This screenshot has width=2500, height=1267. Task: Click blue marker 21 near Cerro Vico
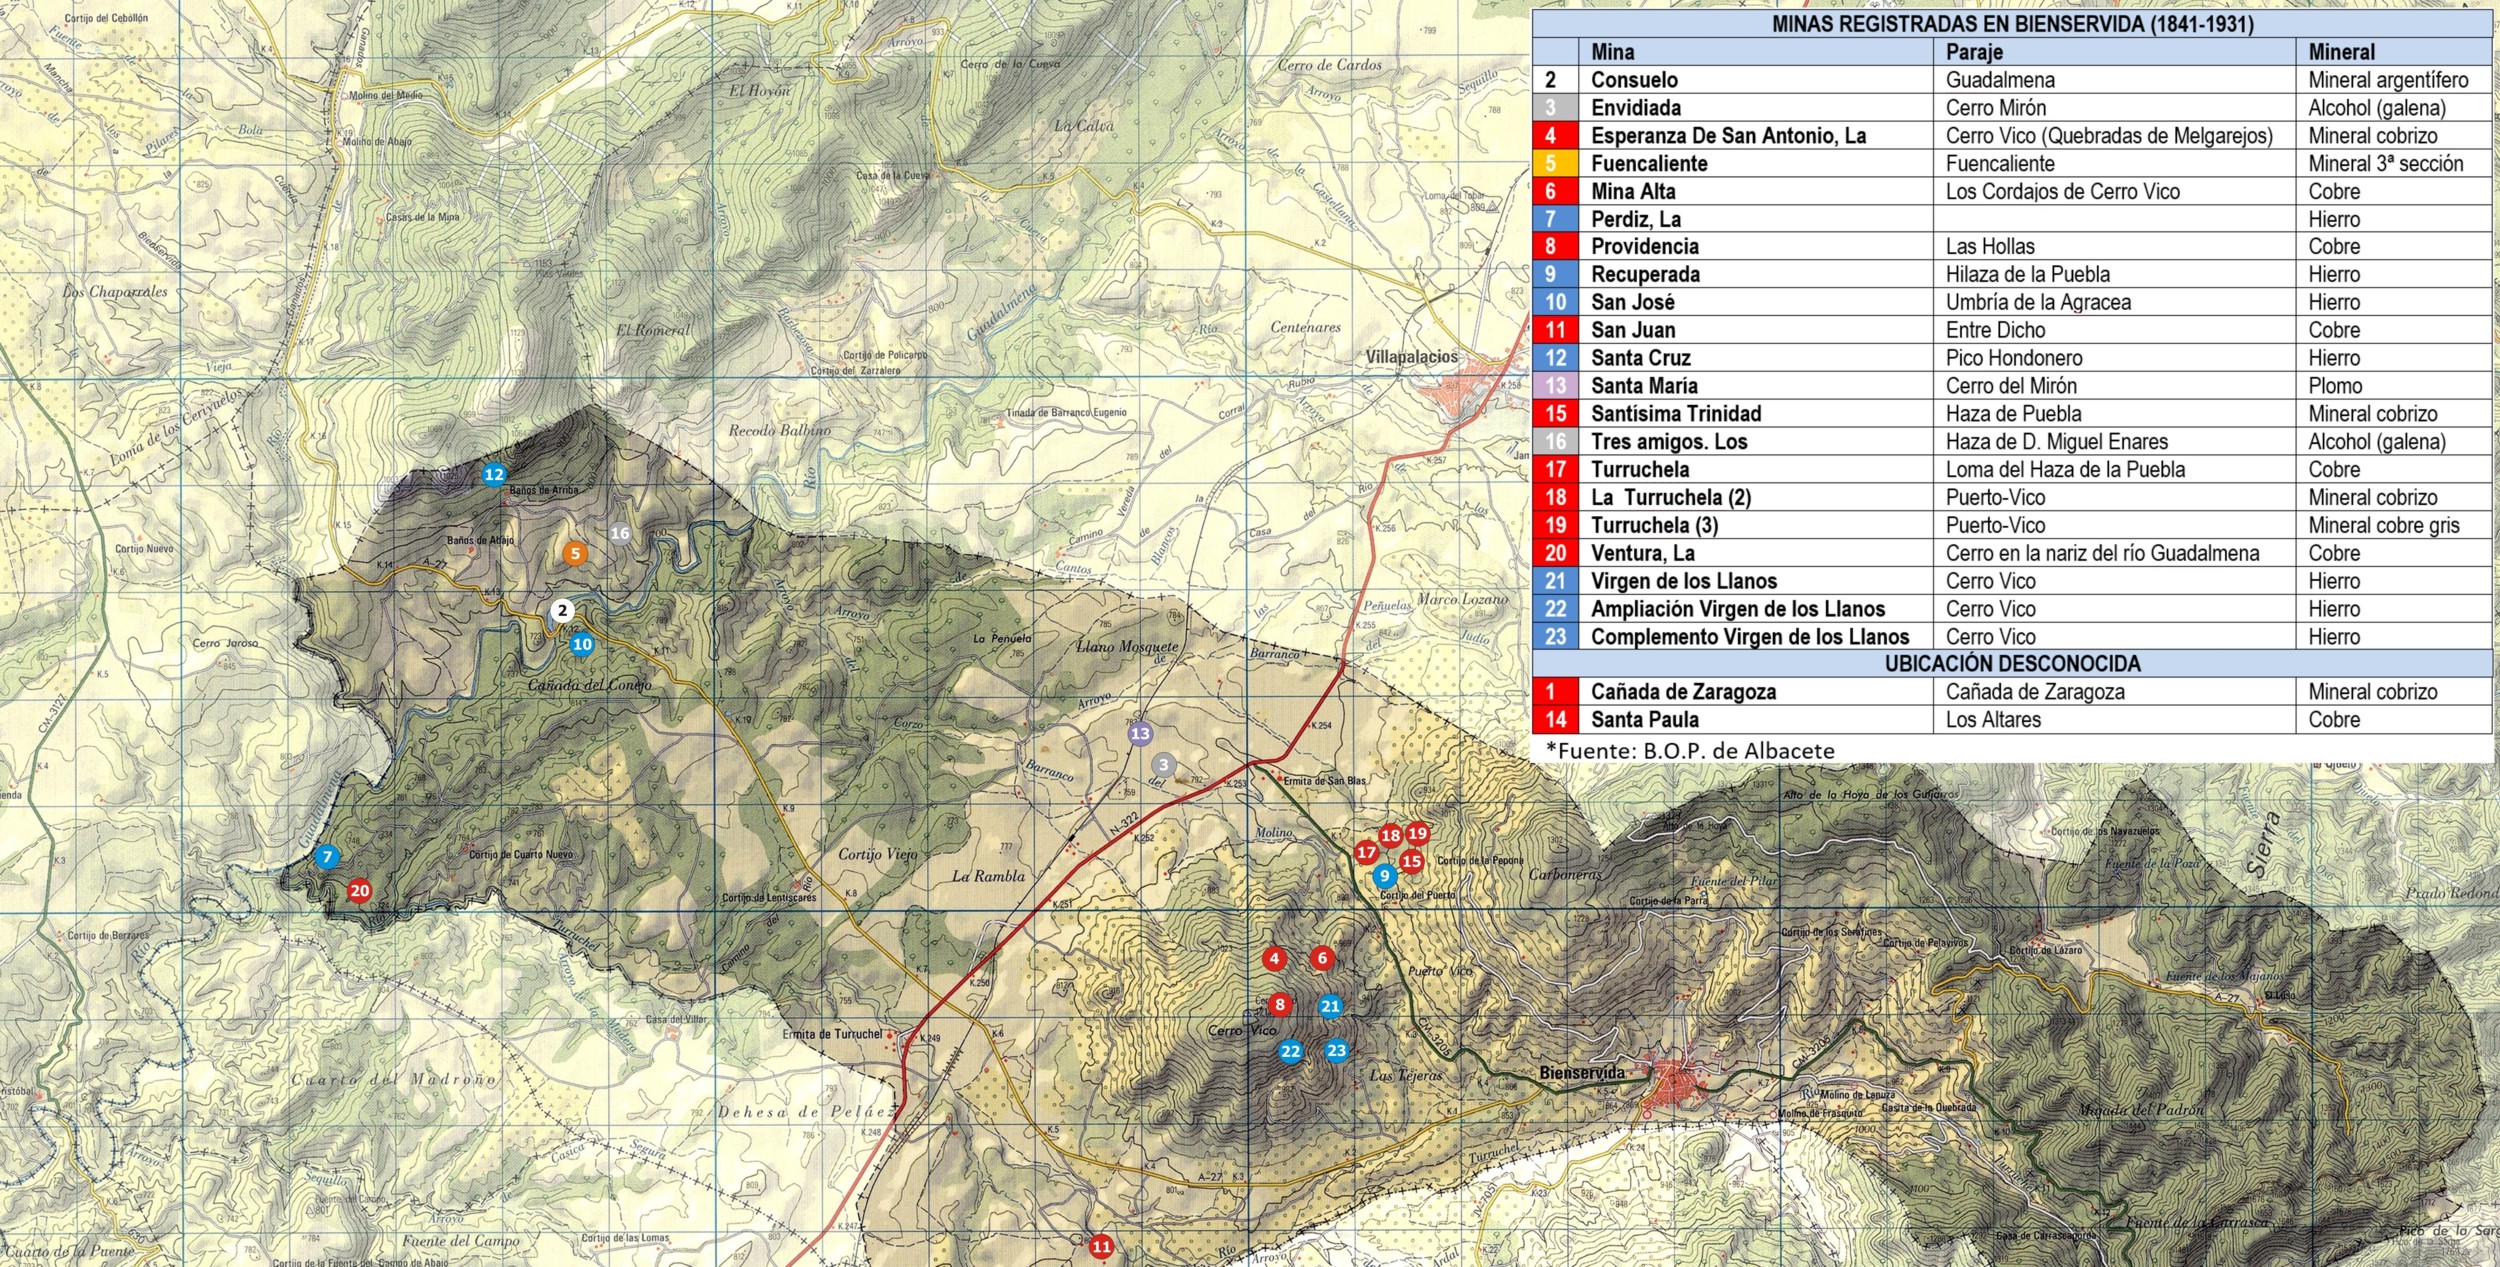coord(1330,1007)
